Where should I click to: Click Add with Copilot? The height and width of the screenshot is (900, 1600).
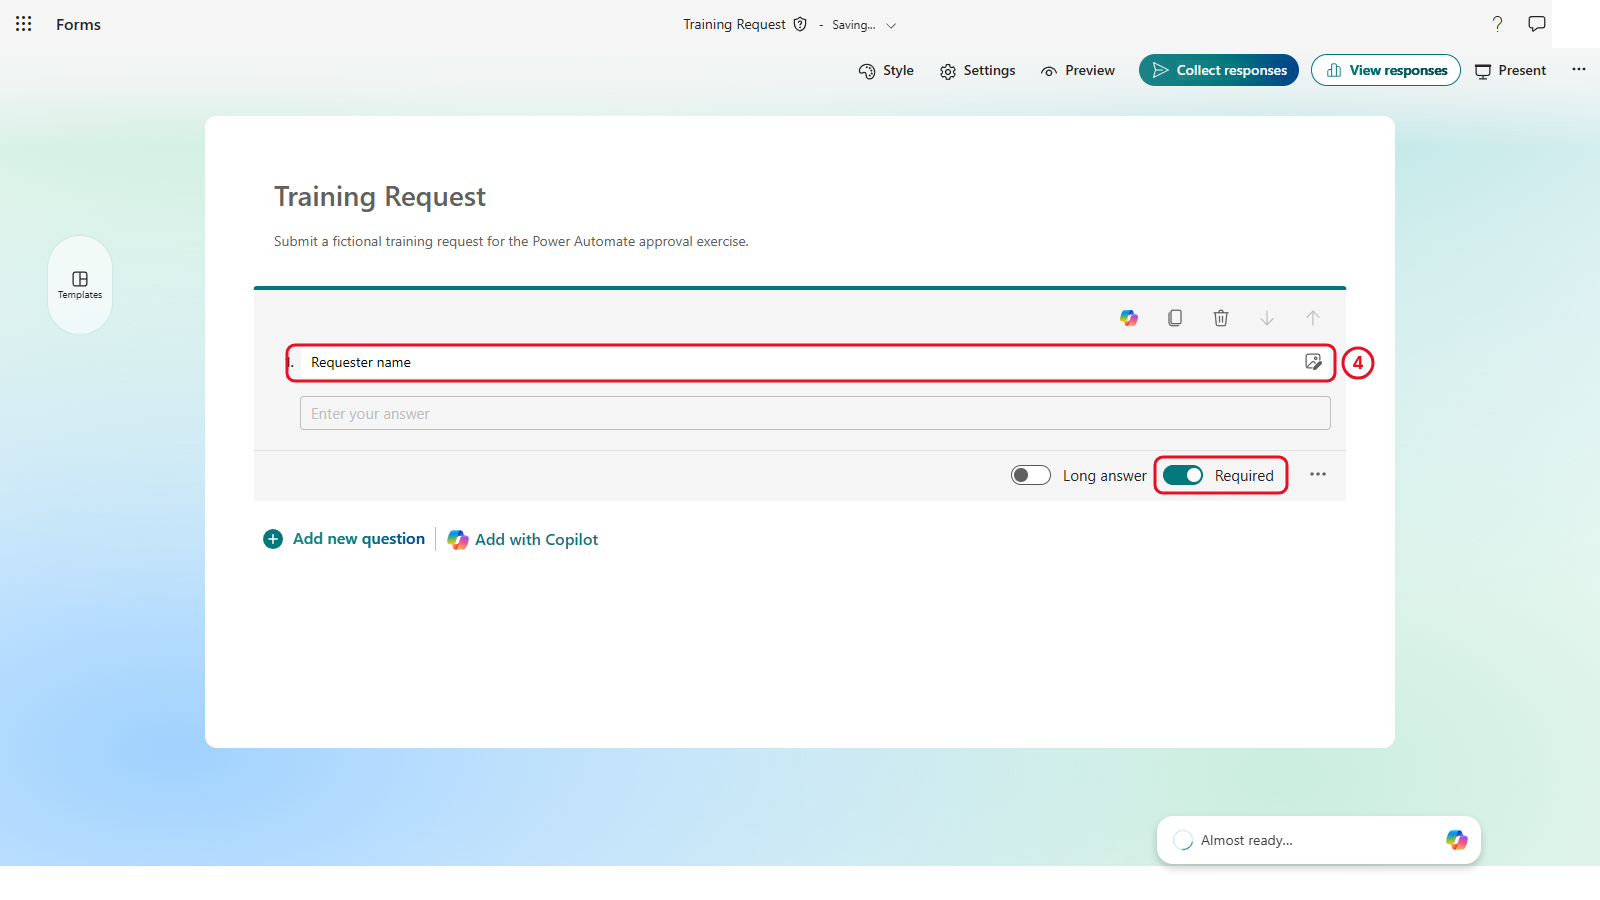tap(523, 540)
